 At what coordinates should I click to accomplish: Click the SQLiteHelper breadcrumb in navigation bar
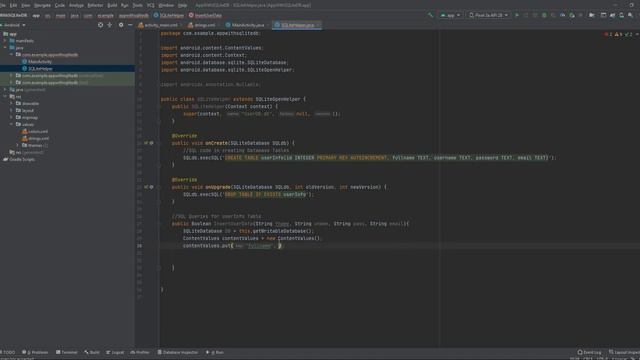(x=169, y=16)
